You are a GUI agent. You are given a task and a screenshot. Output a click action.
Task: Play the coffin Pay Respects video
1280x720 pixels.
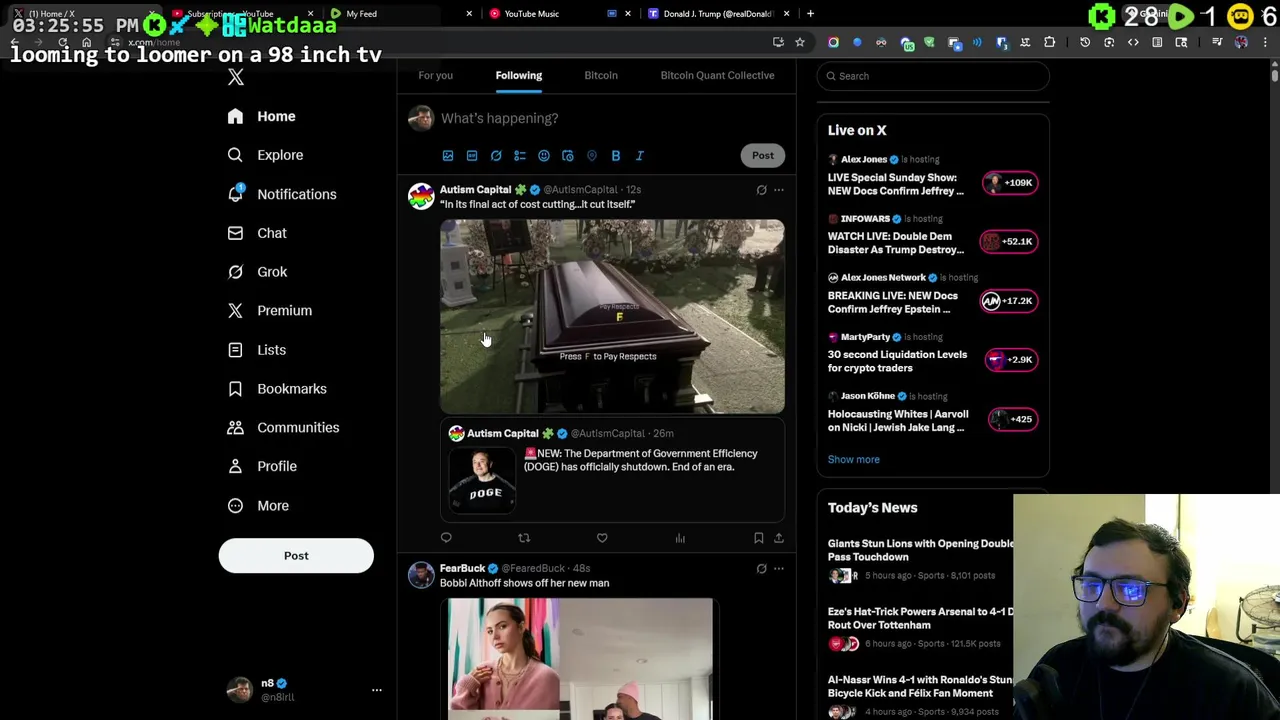pyautogui.click(x=612, y=316)
